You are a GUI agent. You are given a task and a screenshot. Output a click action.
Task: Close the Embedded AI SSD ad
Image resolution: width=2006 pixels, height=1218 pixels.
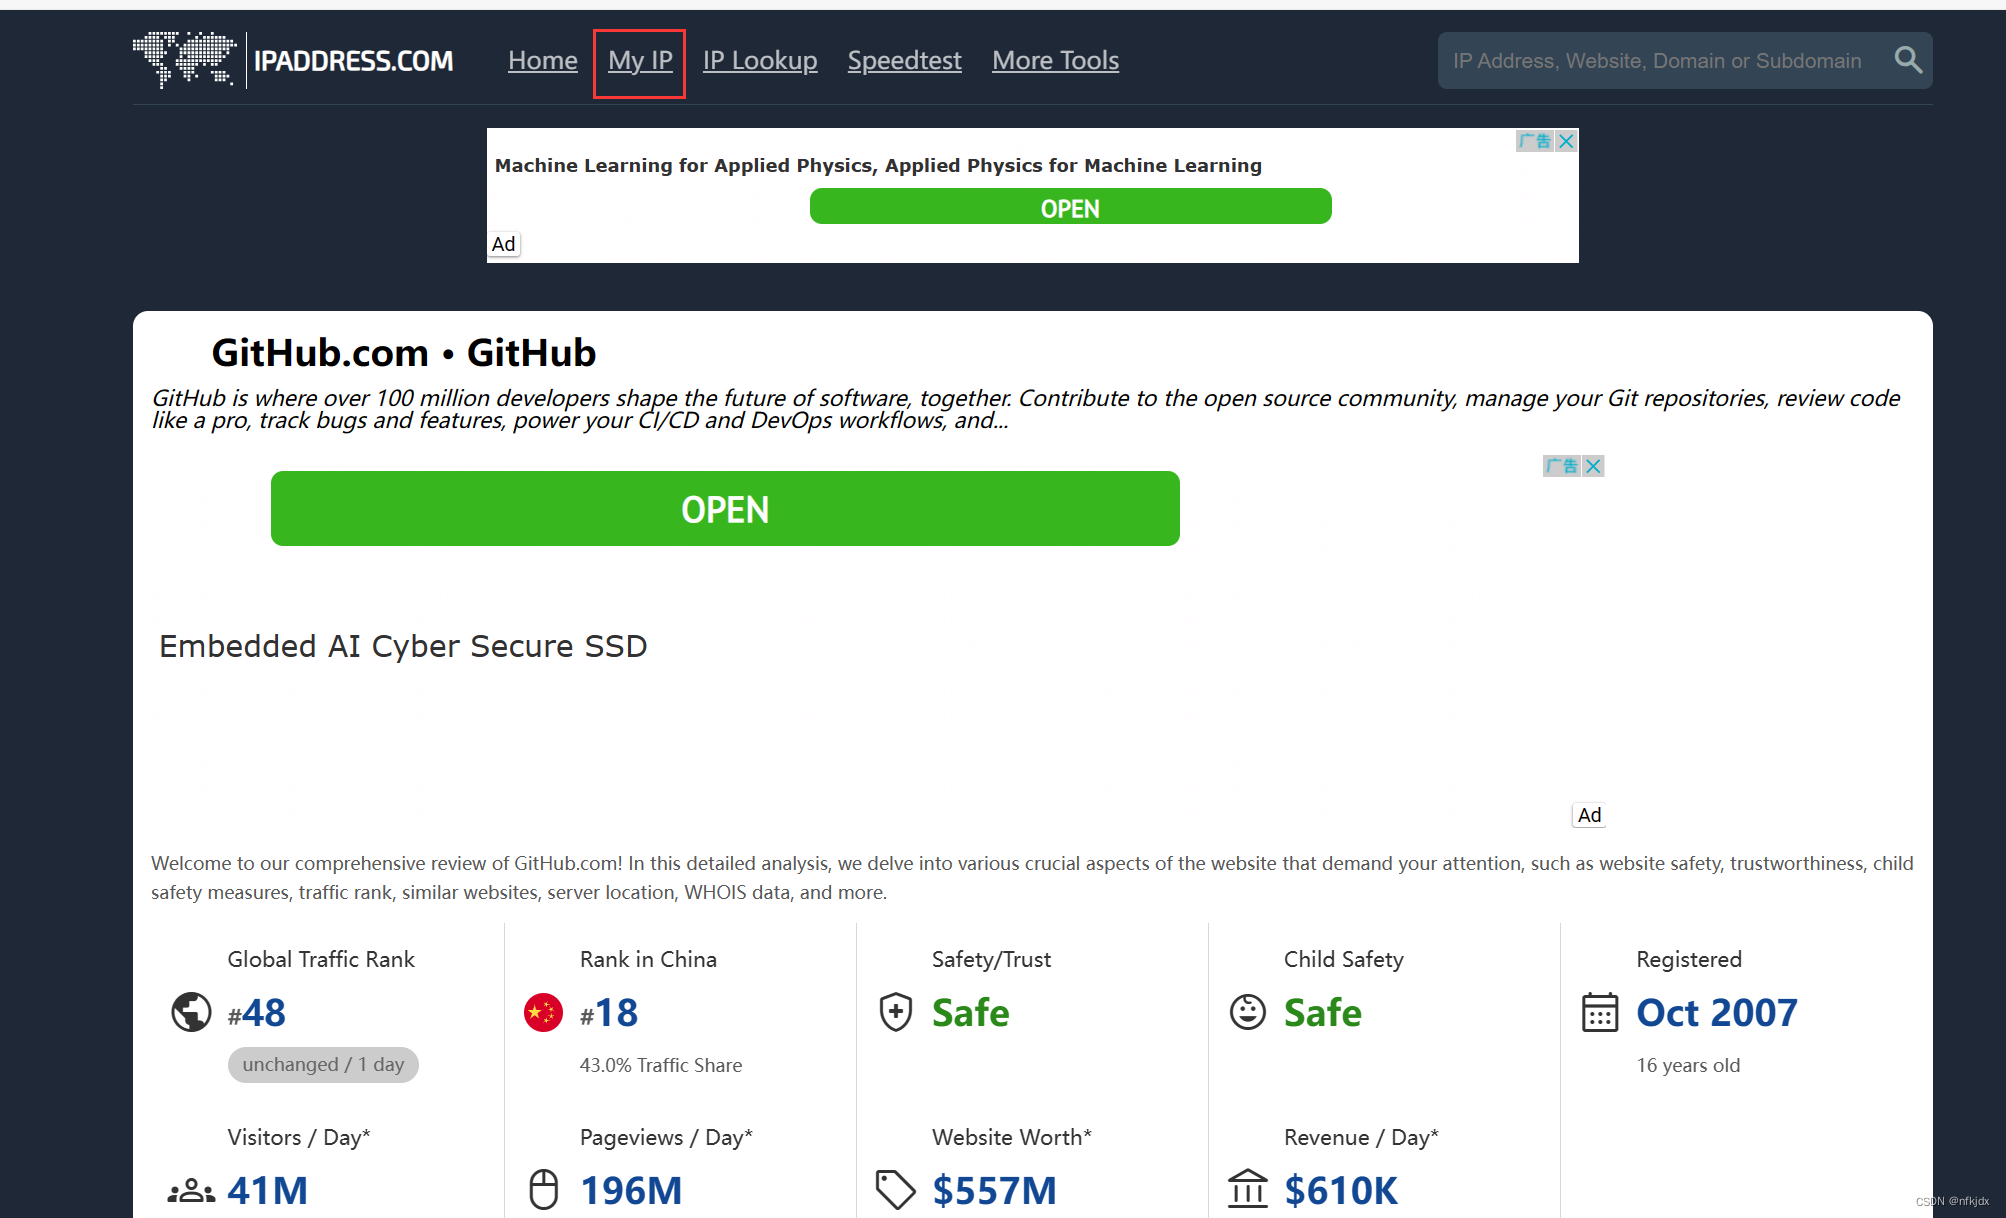click(x=1593, y=466)
